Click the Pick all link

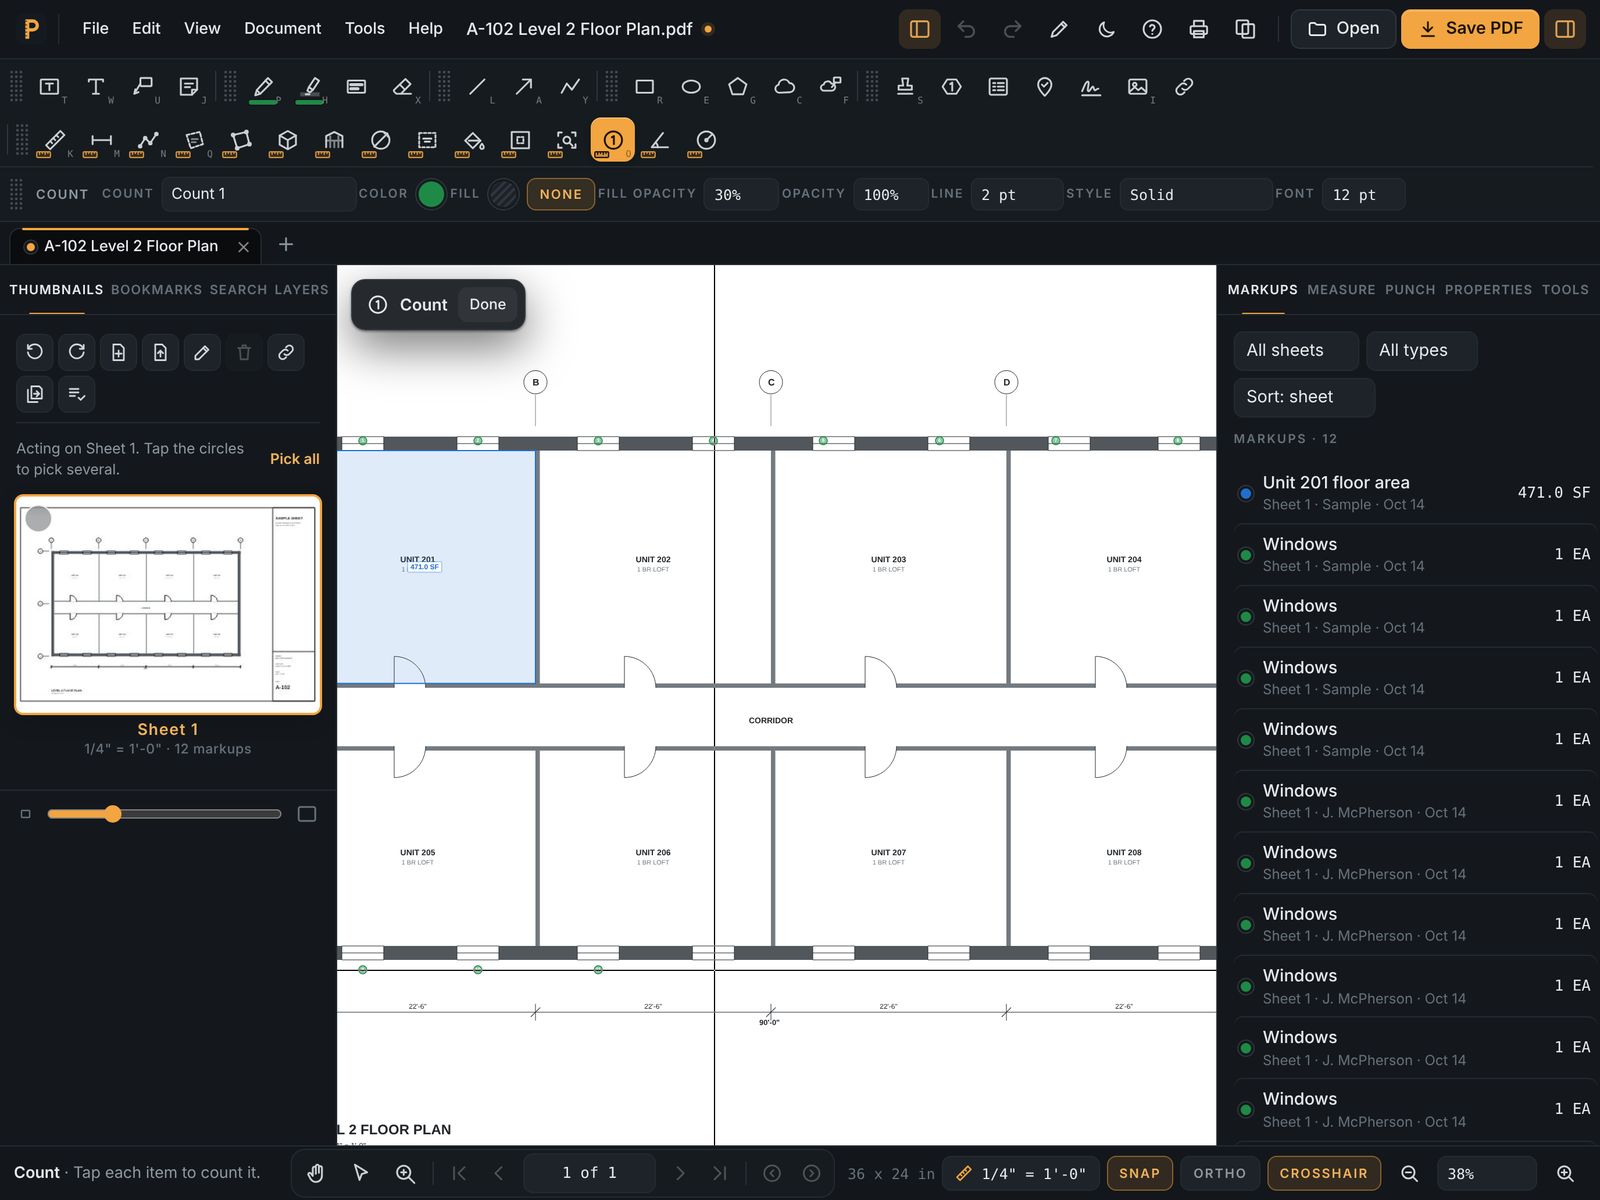(294, 459)
